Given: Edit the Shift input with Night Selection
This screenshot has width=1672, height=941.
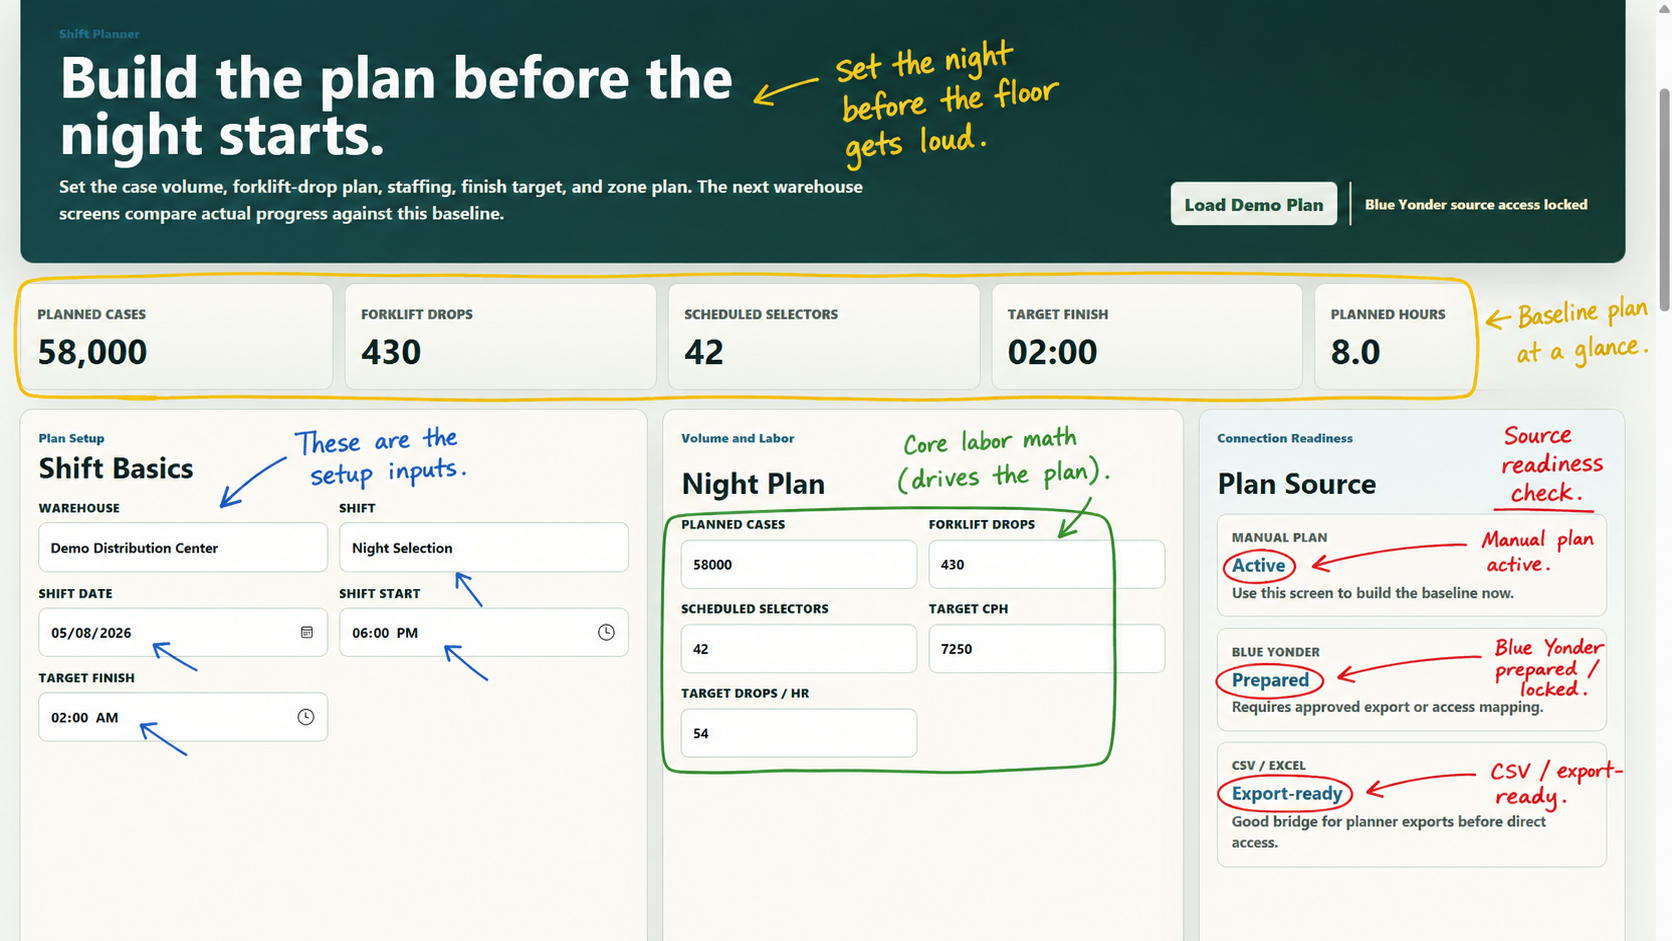Looking at the screenshot, I should [x=484, y=548].
